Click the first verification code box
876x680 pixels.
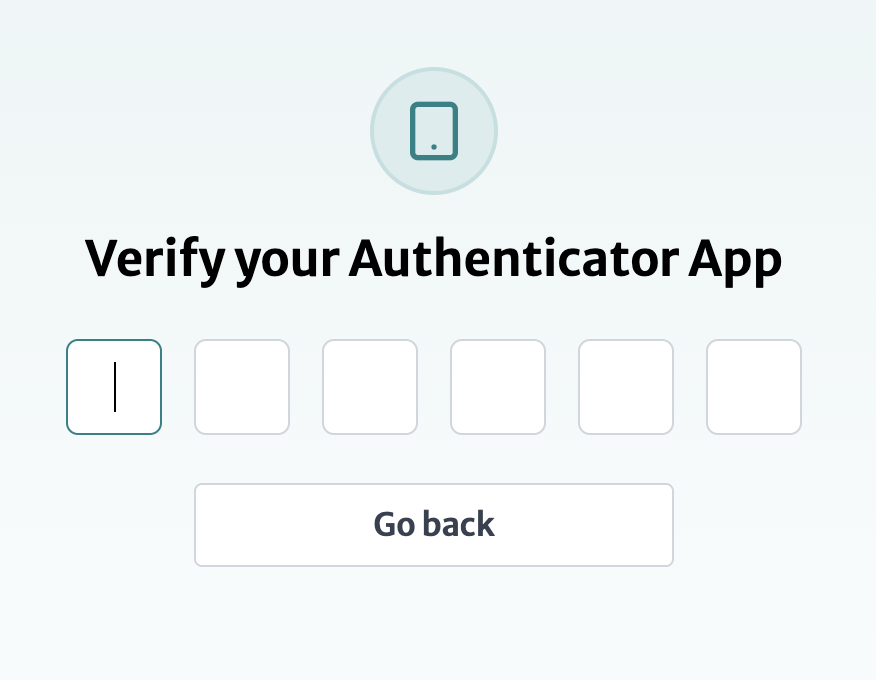[113, 387]
